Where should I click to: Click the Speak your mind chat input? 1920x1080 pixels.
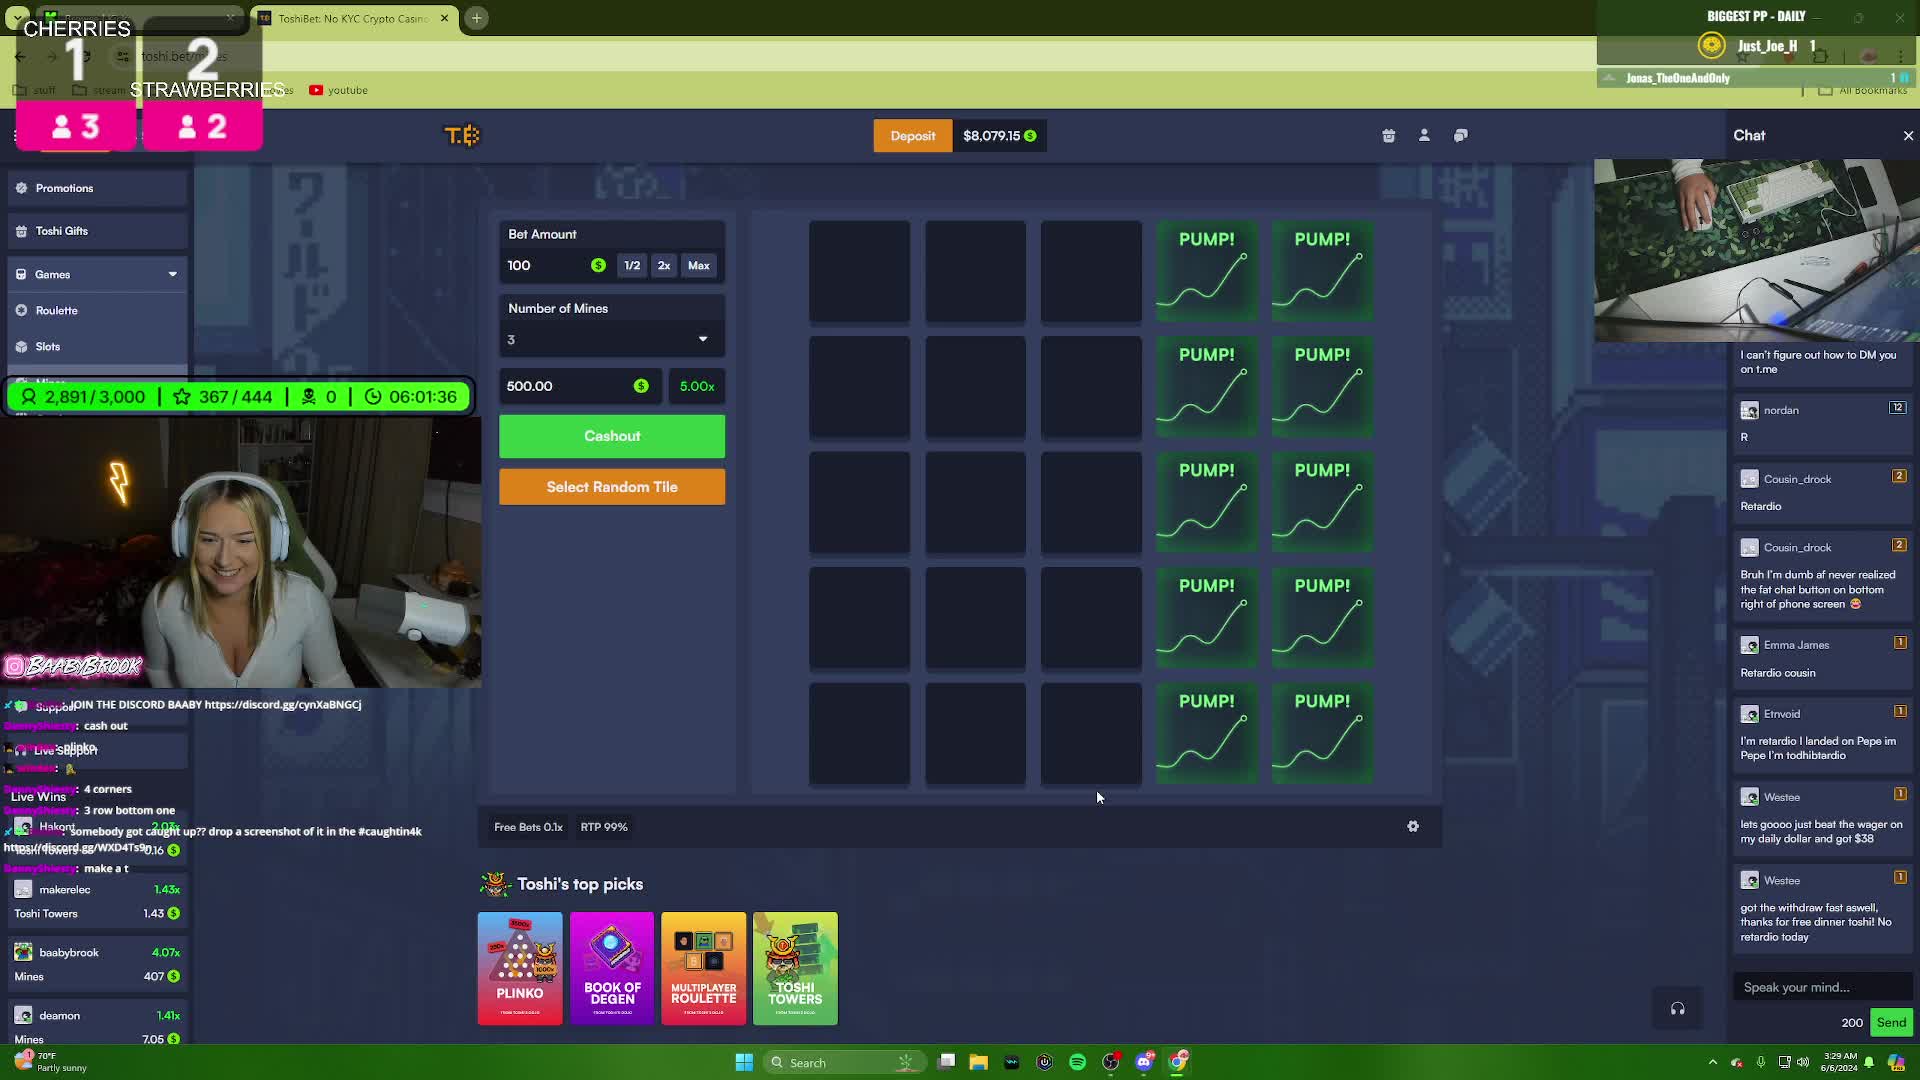[x=1823, y=988]
